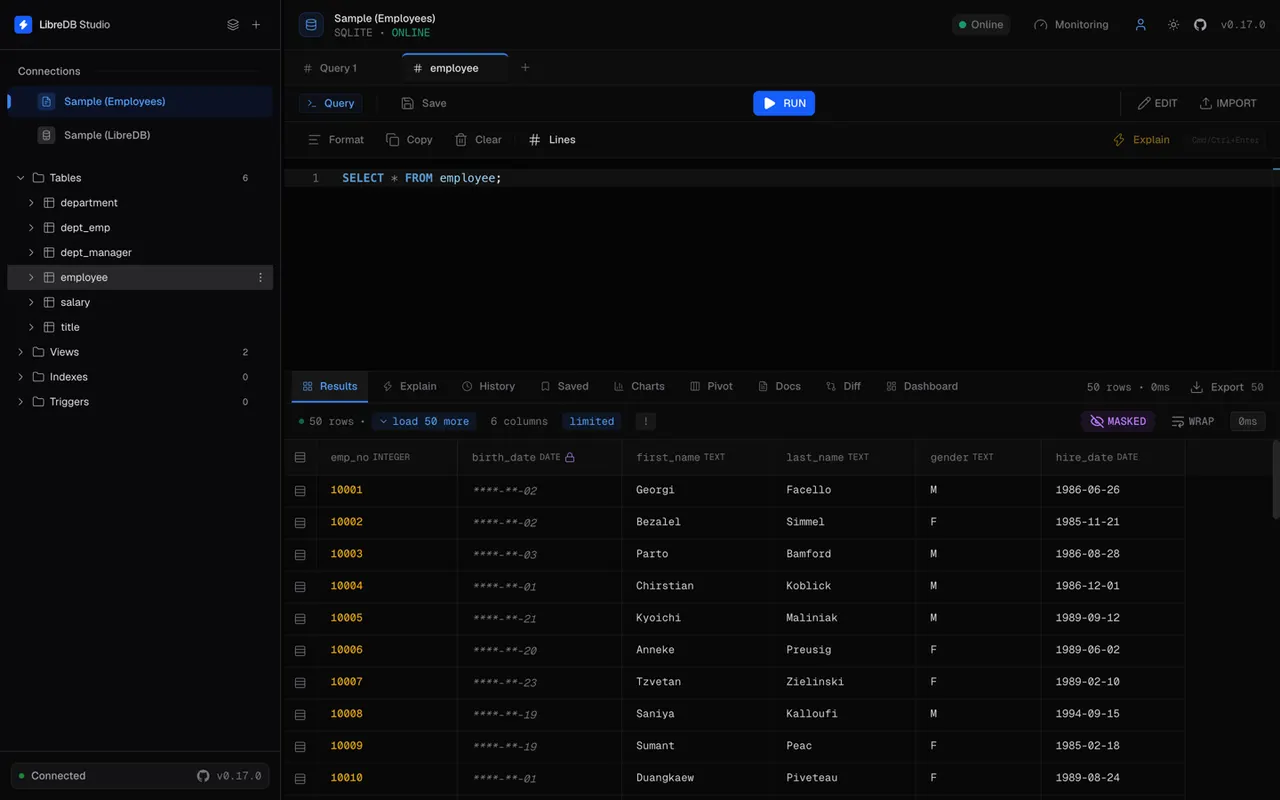Add a new query tab

525,68
